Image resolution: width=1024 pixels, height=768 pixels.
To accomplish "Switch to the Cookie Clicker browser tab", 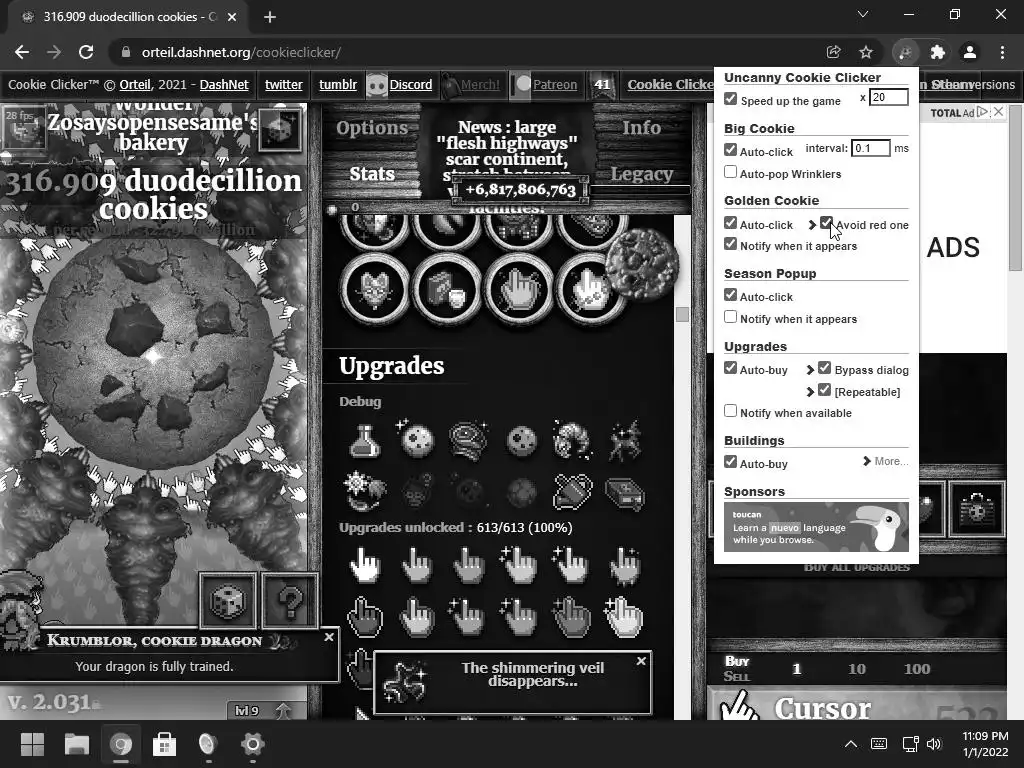I will pyautogui.click(x=129, y=17).
